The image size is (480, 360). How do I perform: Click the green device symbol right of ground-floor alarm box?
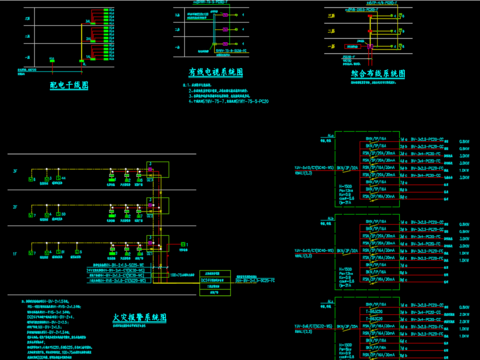183,245
